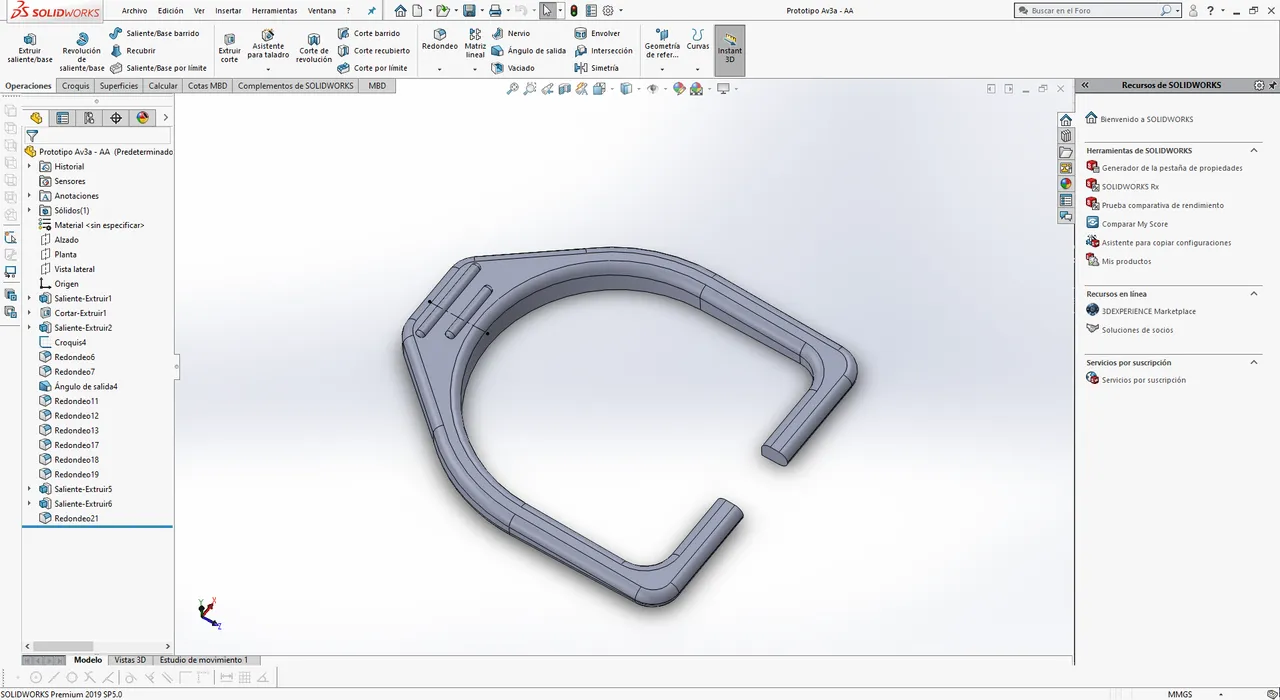Select Revolución de saliente/base tool
The height and width of the screenshot is (700, 1280).
pos(81,51)
